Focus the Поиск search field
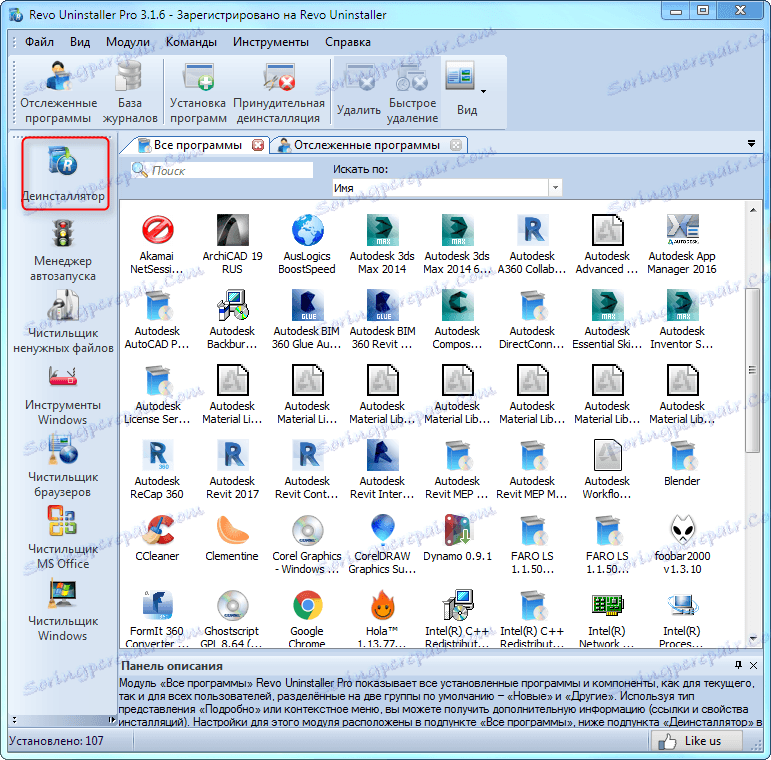 222,171
